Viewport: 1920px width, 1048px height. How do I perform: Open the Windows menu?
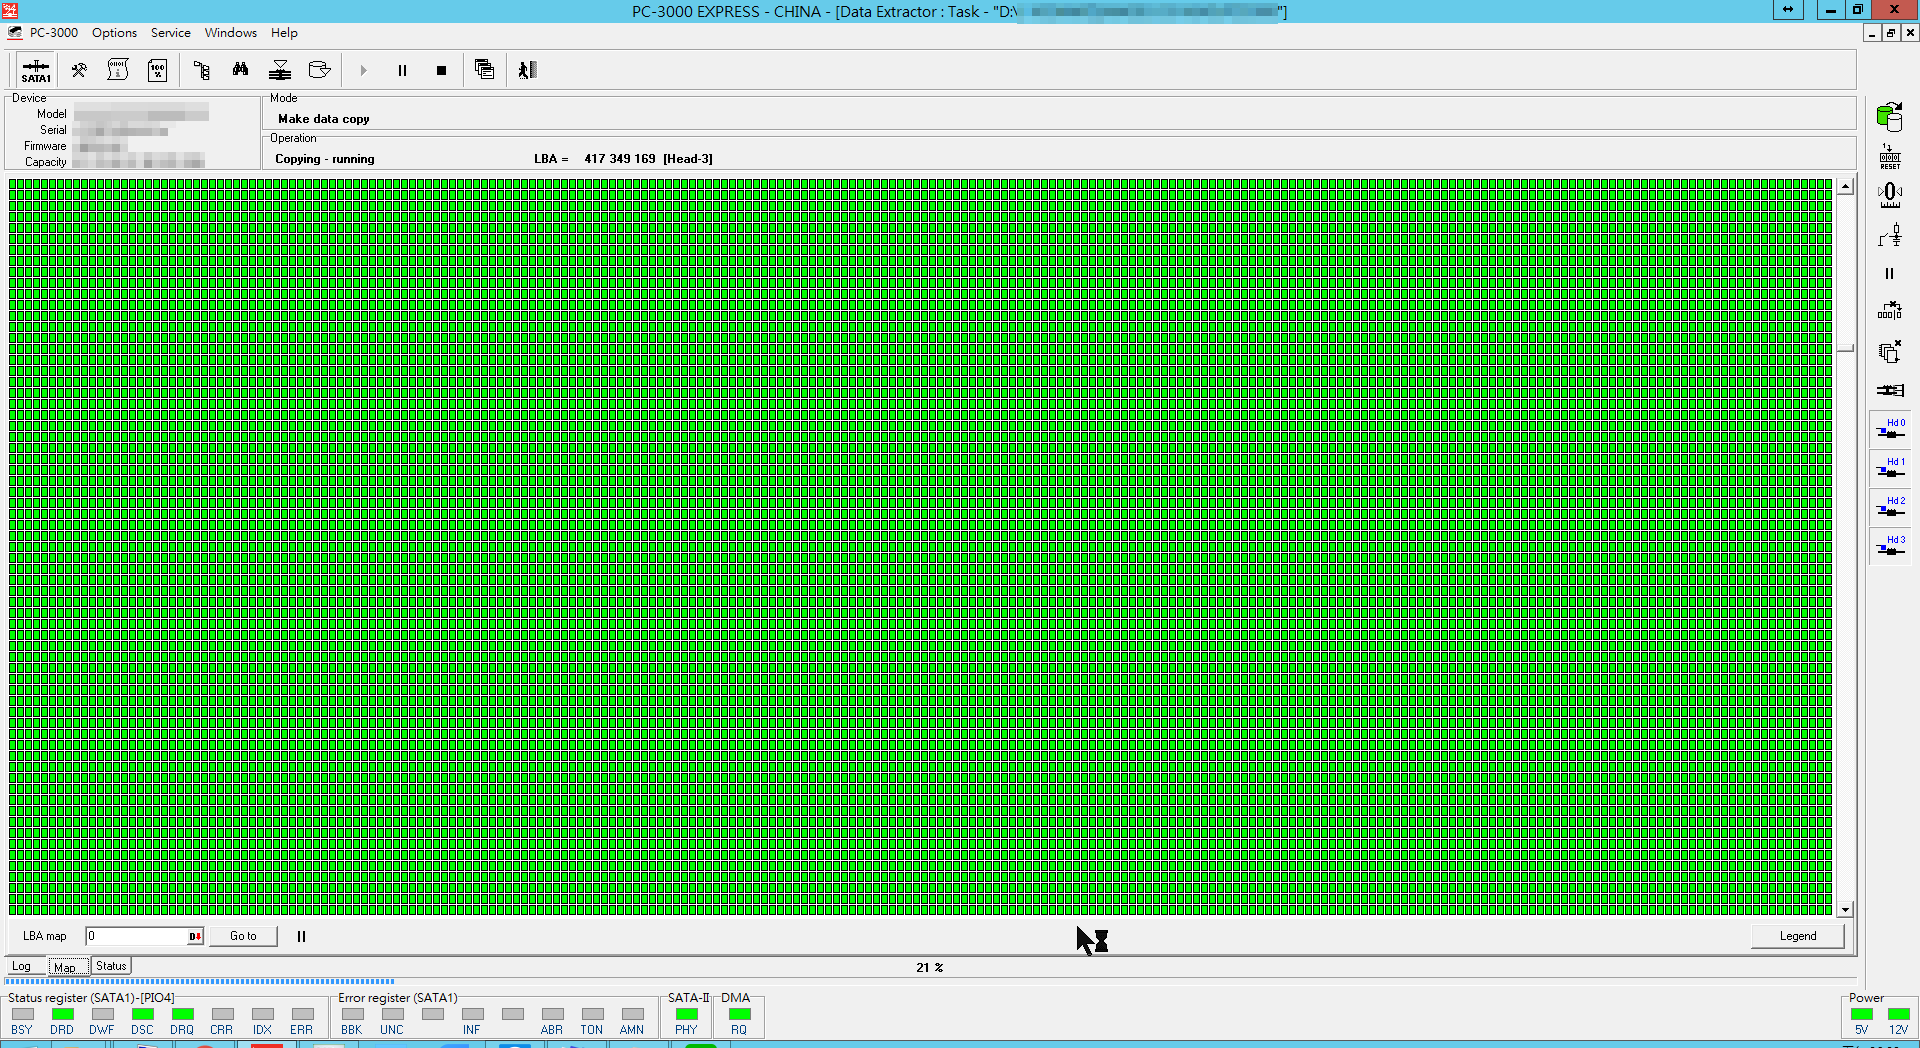coord(231,33)
